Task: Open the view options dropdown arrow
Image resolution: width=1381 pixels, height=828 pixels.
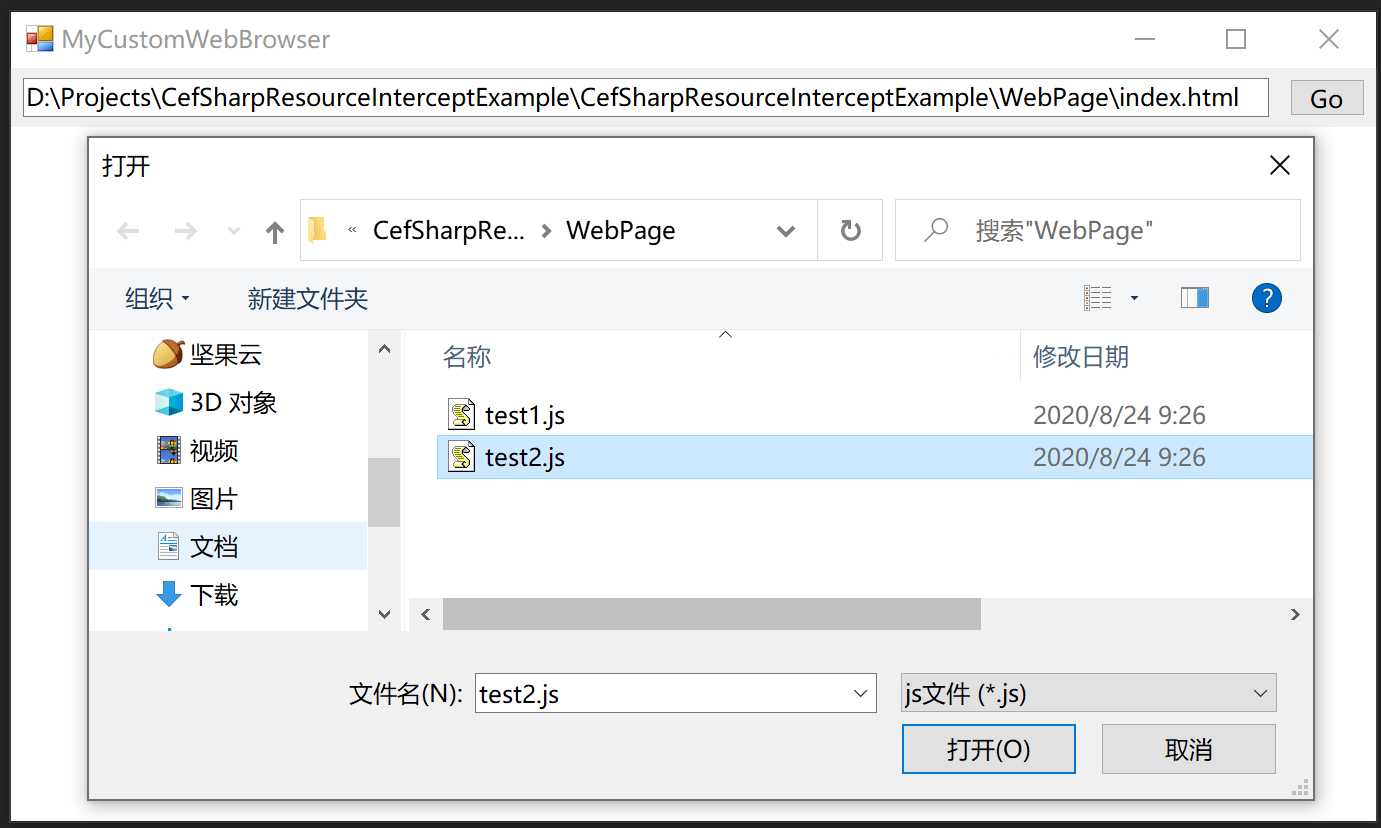Action: coord(1134,298)
